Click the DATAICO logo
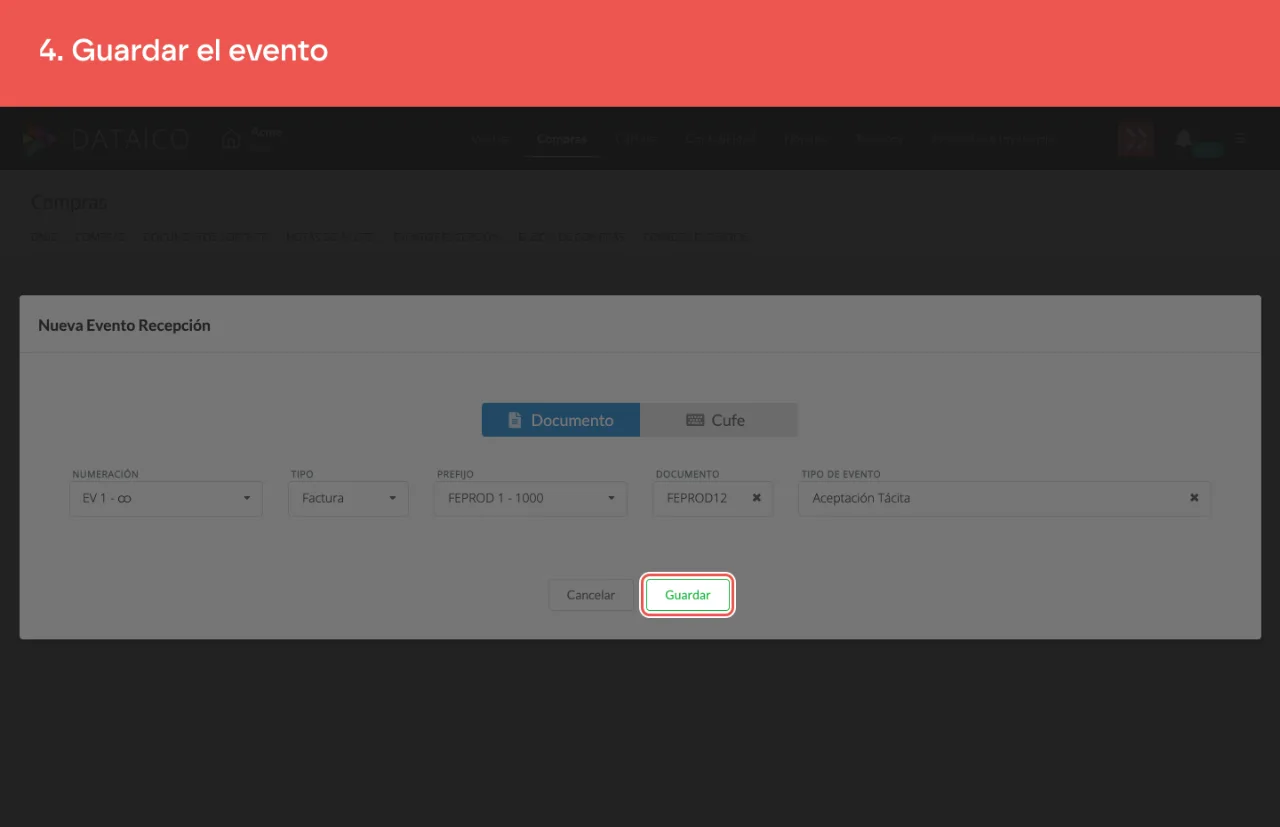1280x827 pixels. click(105, 139)
